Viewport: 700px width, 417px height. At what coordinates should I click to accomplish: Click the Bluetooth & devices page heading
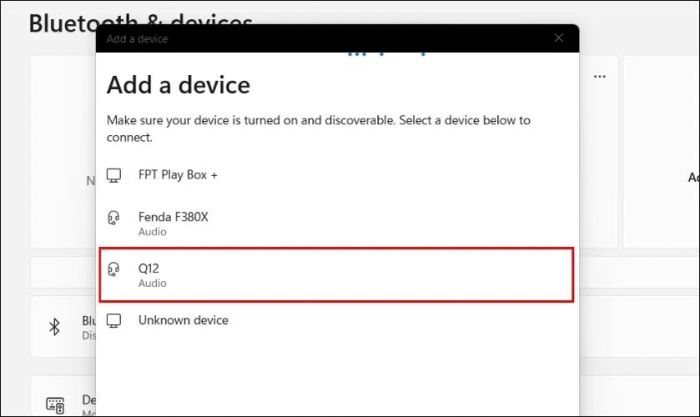tap(140, 22)
